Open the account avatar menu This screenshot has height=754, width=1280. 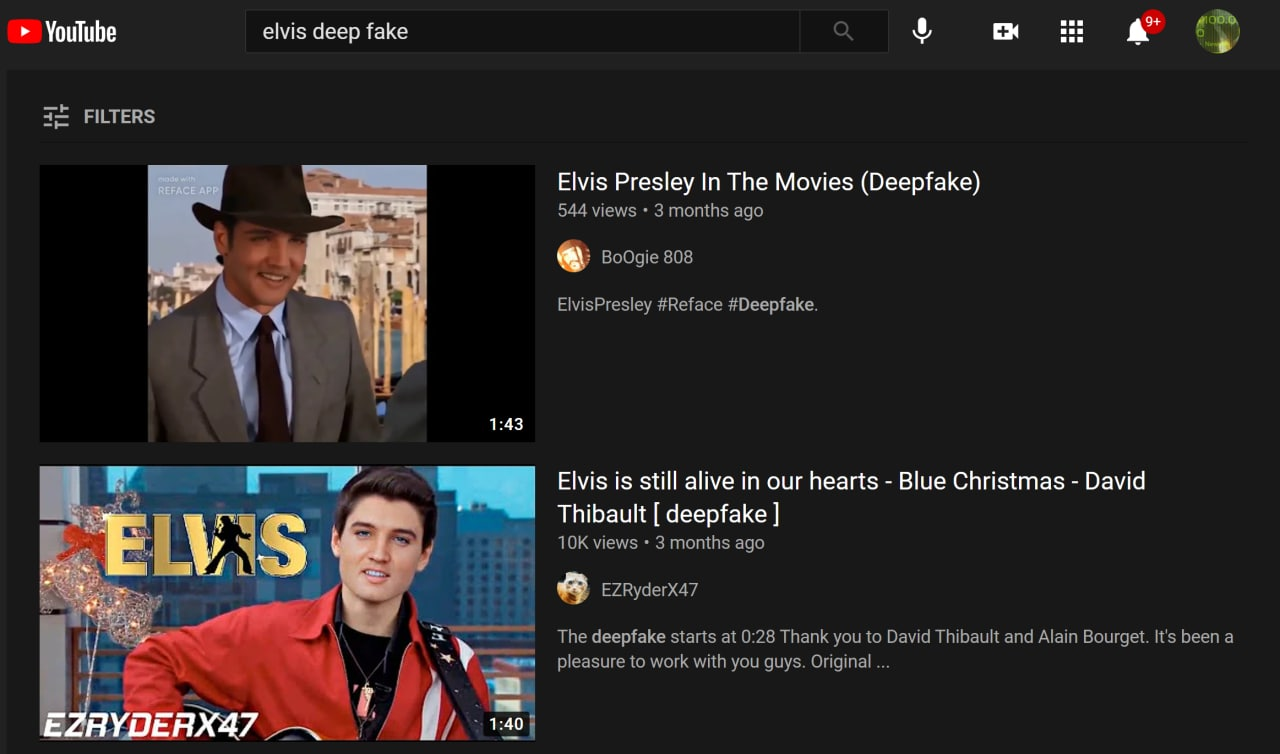(x=1217, y=31)
